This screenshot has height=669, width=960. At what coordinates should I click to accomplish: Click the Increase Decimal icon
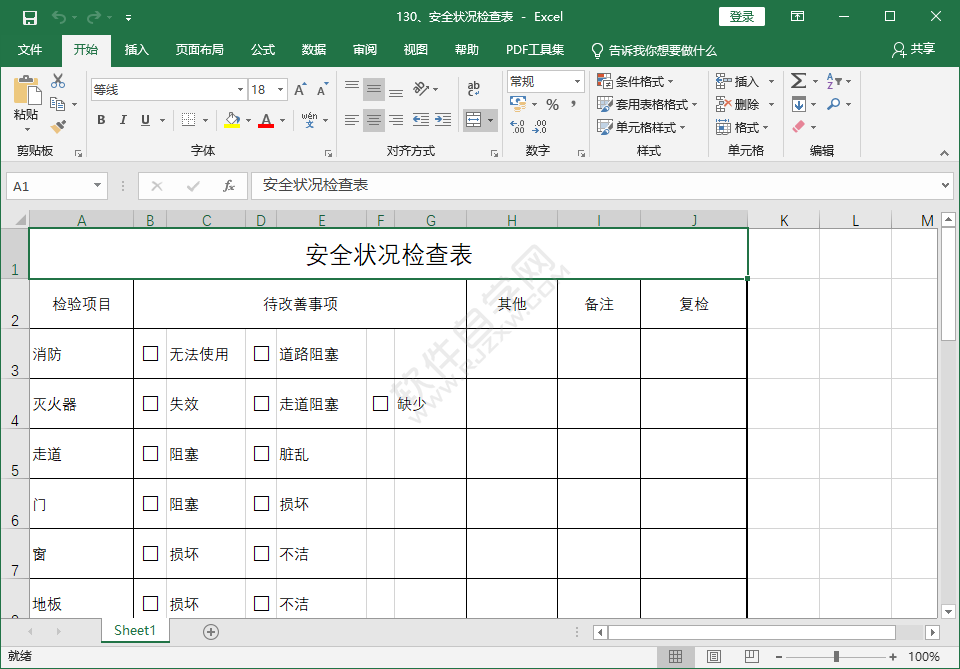click(519, 128)
